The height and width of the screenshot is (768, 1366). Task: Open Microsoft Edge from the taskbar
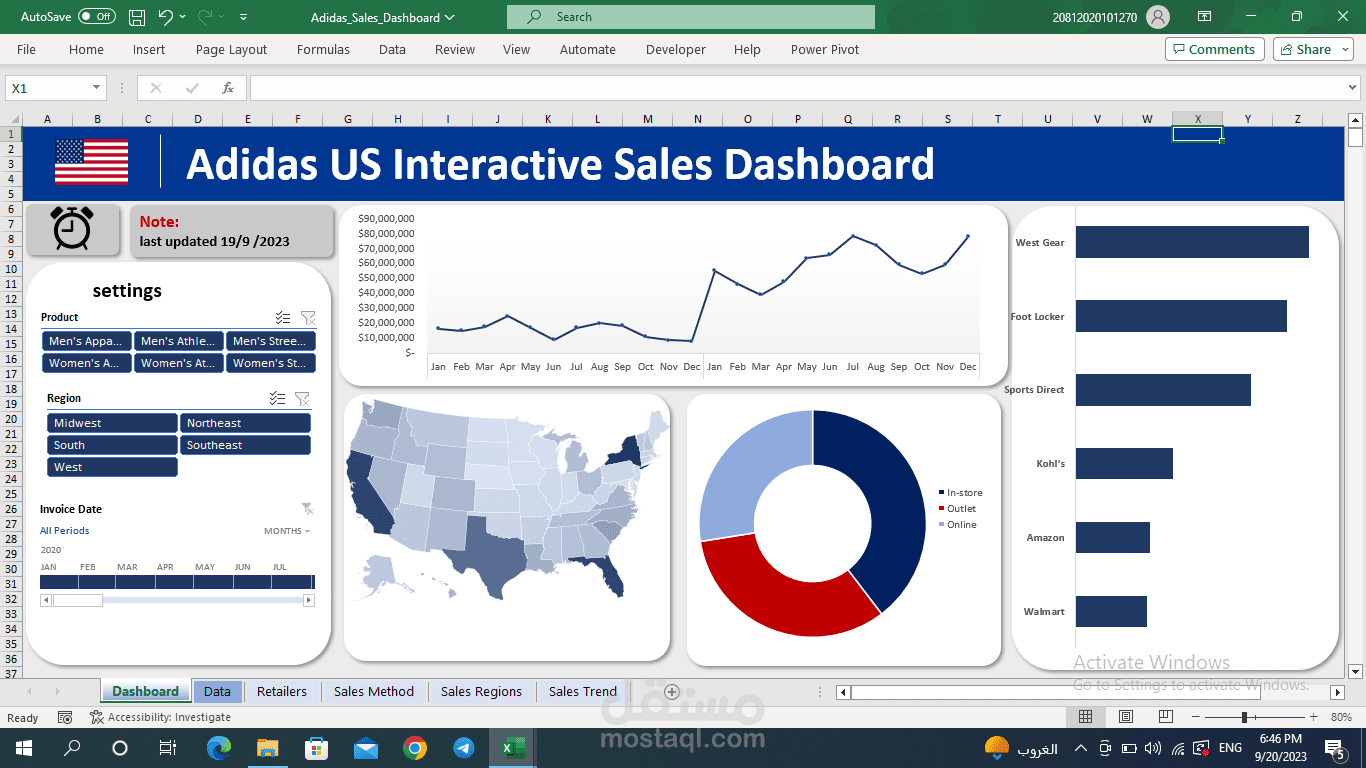(x=218, y=748)
